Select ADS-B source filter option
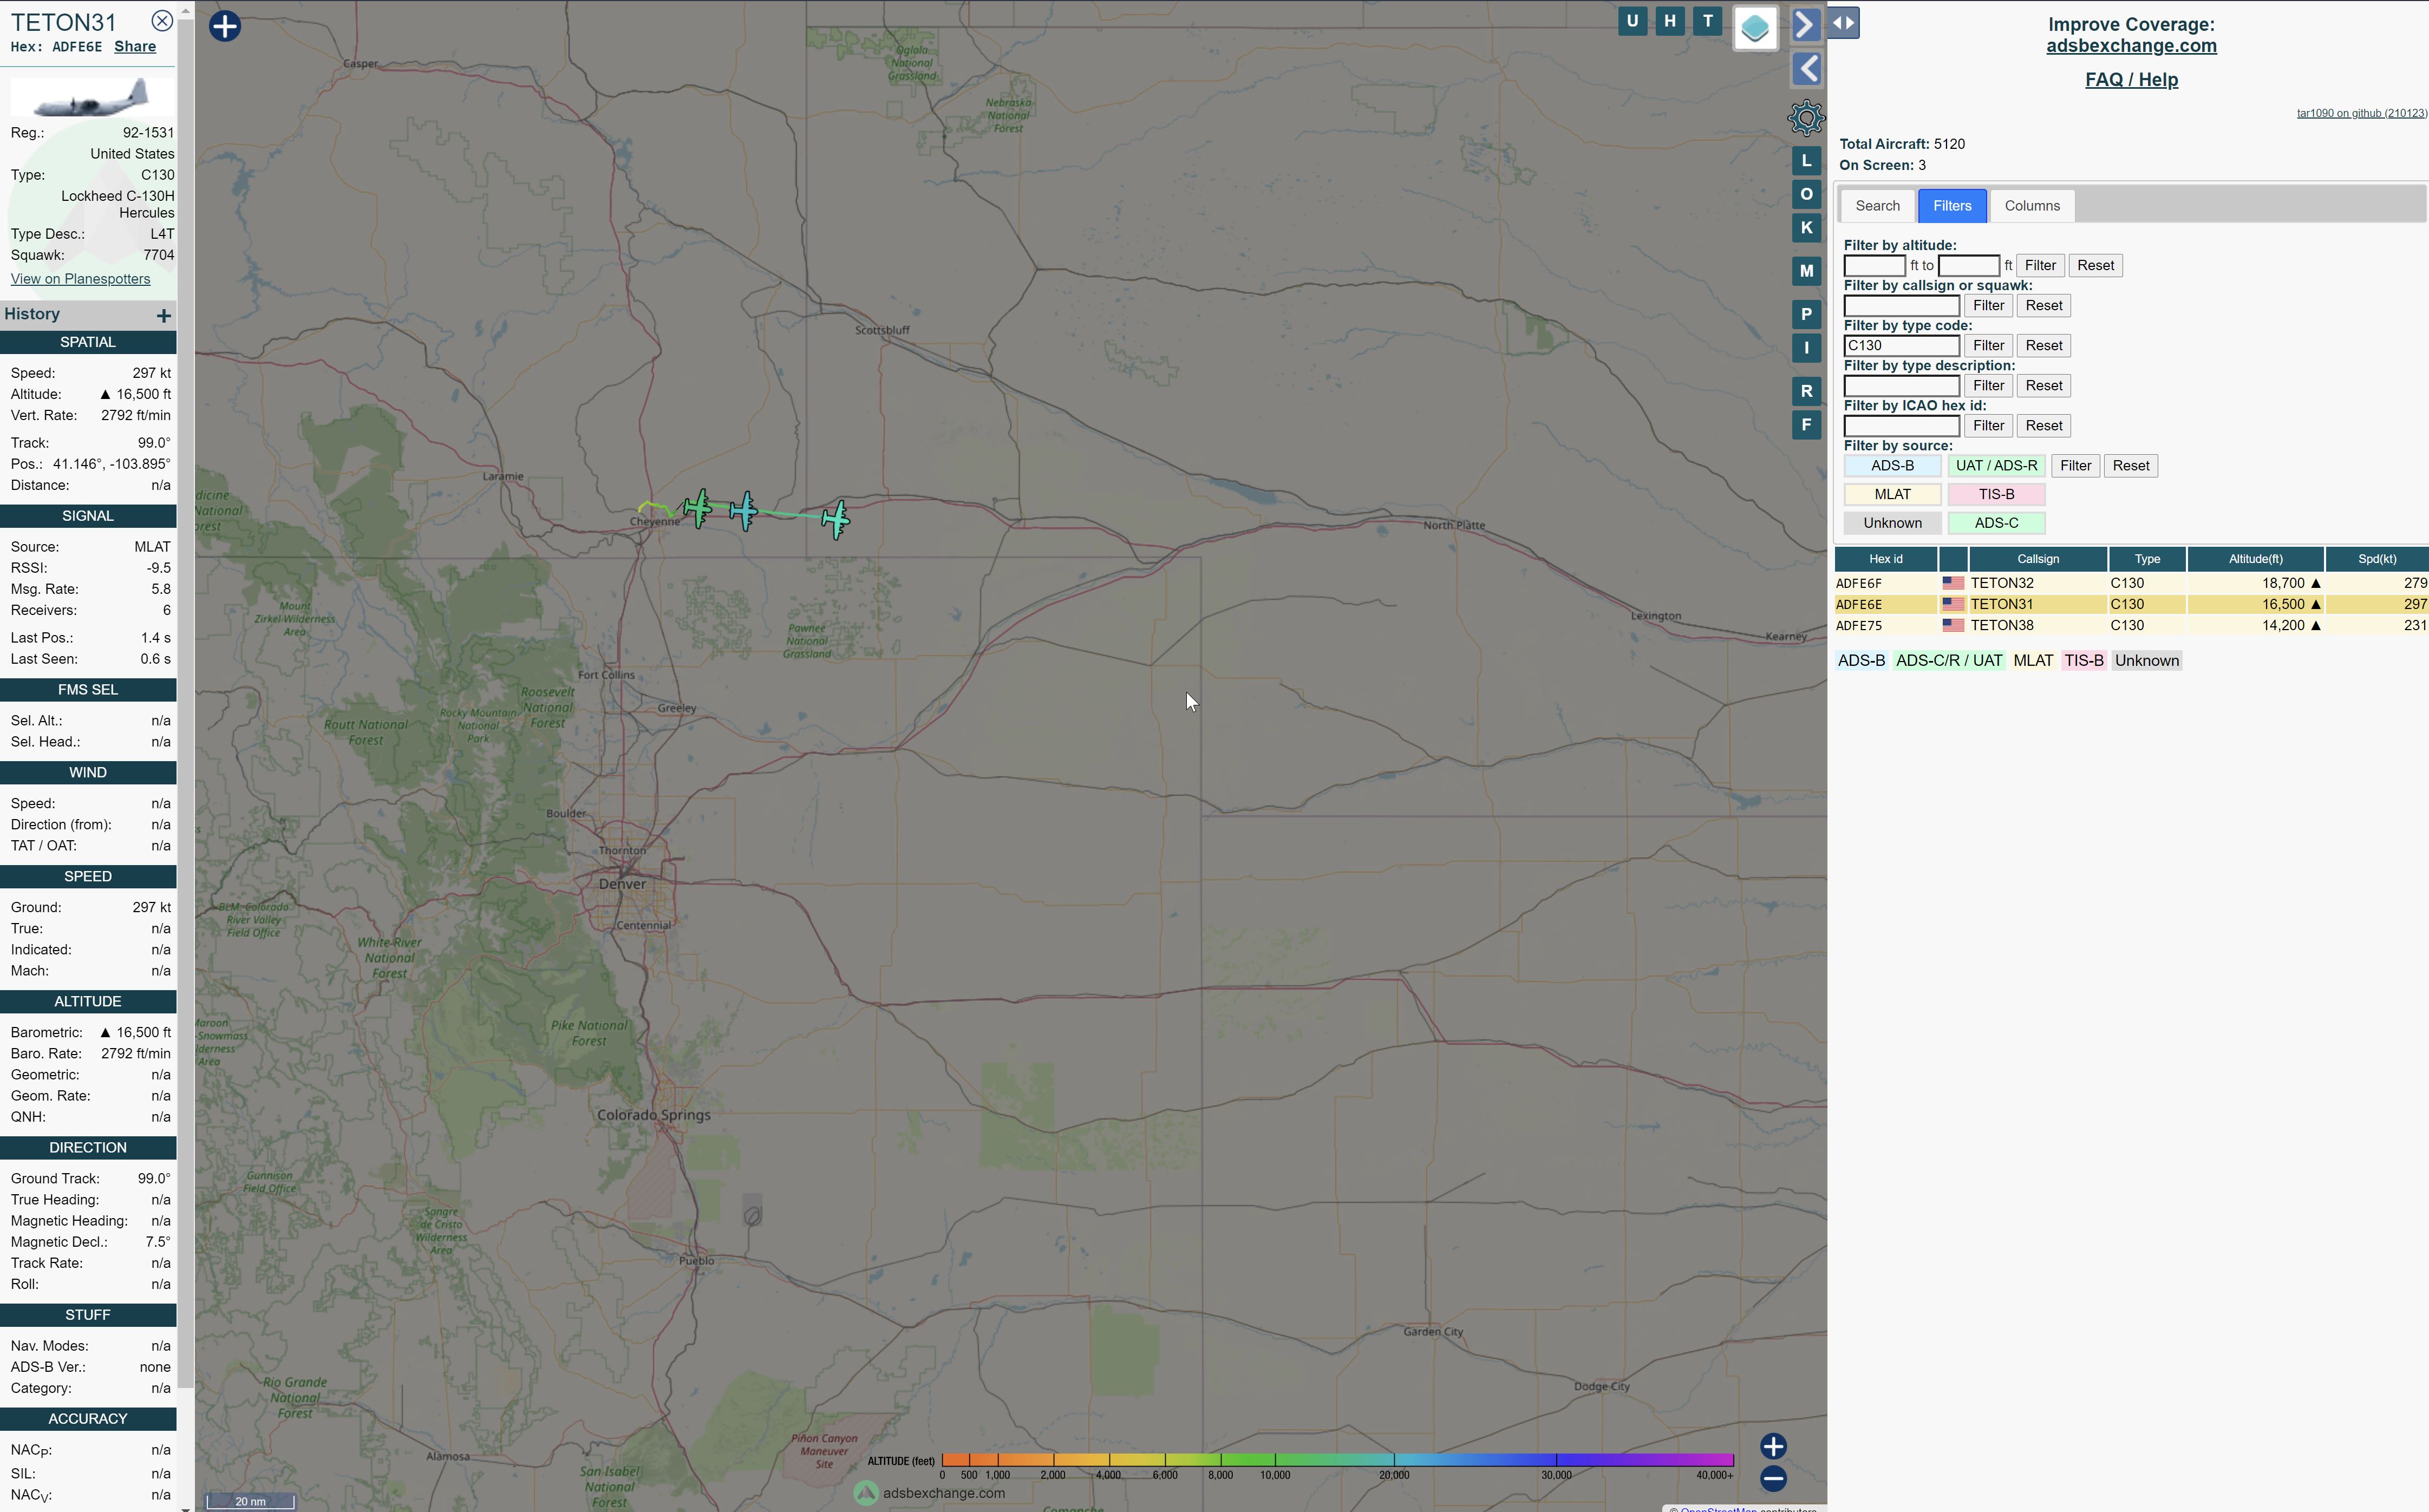Viewport: 2429px width, 1512px height. coord(1892,466)
